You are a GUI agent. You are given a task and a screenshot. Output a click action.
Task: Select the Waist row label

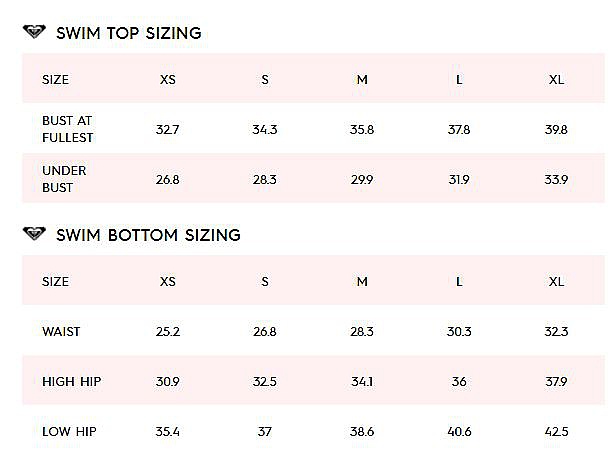(x=61, y=331)
